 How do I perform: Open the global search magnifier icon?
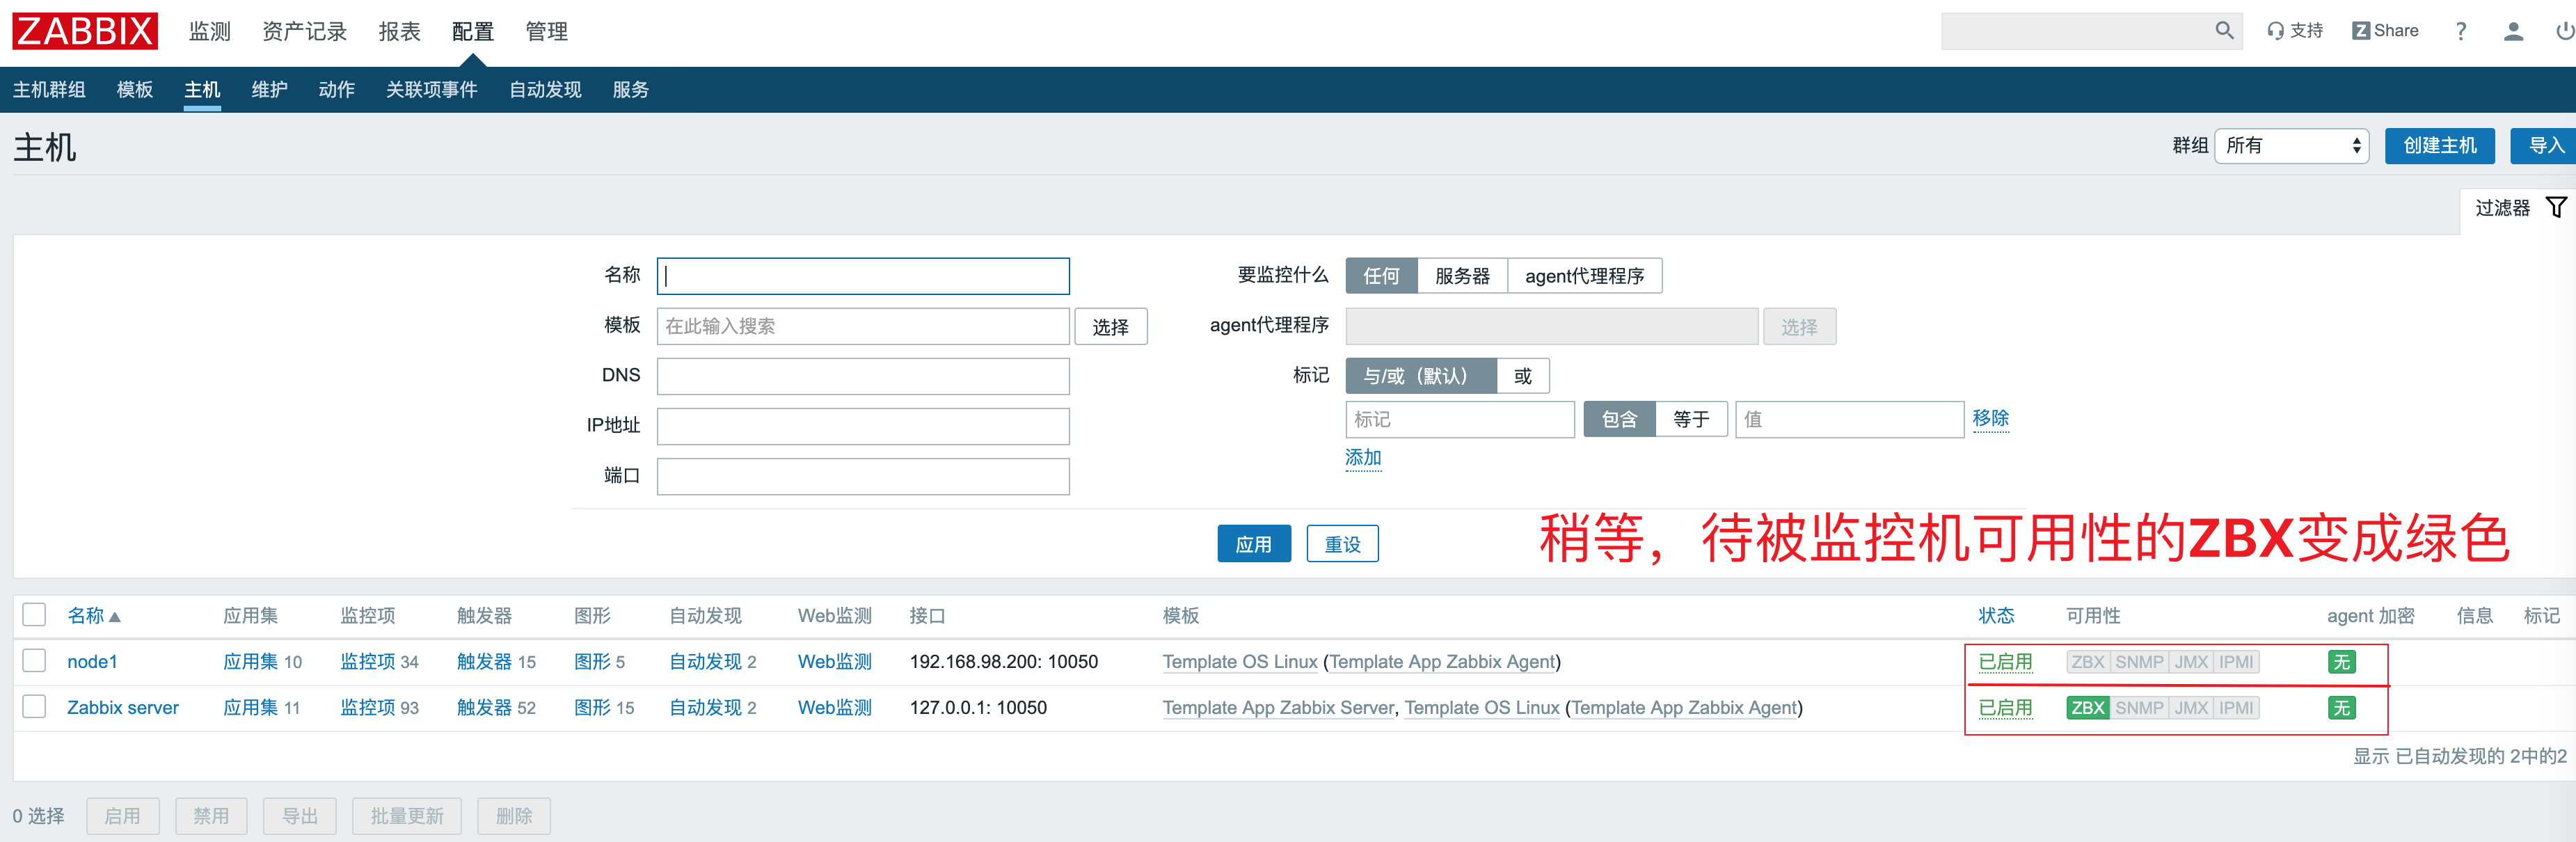click(2225, 30)
